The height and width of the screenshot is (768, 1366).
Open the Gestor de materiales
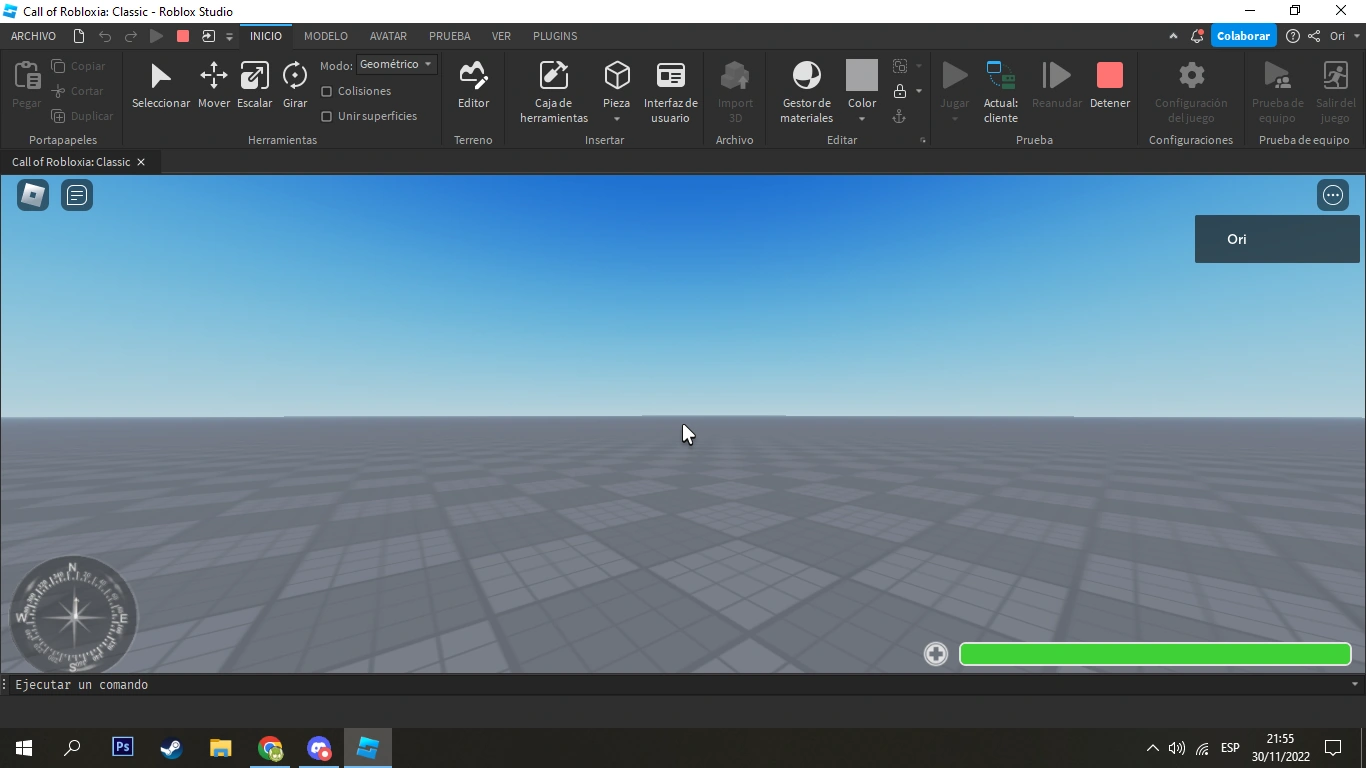point(806,85)
